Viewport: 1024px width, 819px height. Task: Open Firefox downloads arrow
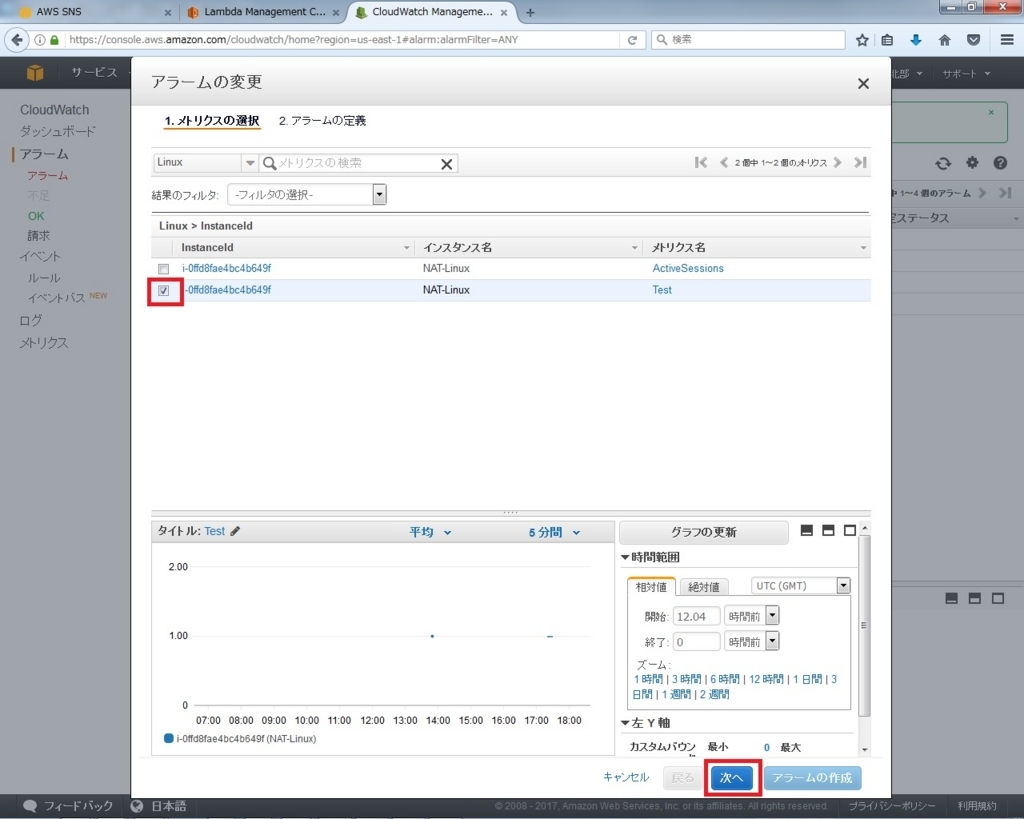pos(916,40)
